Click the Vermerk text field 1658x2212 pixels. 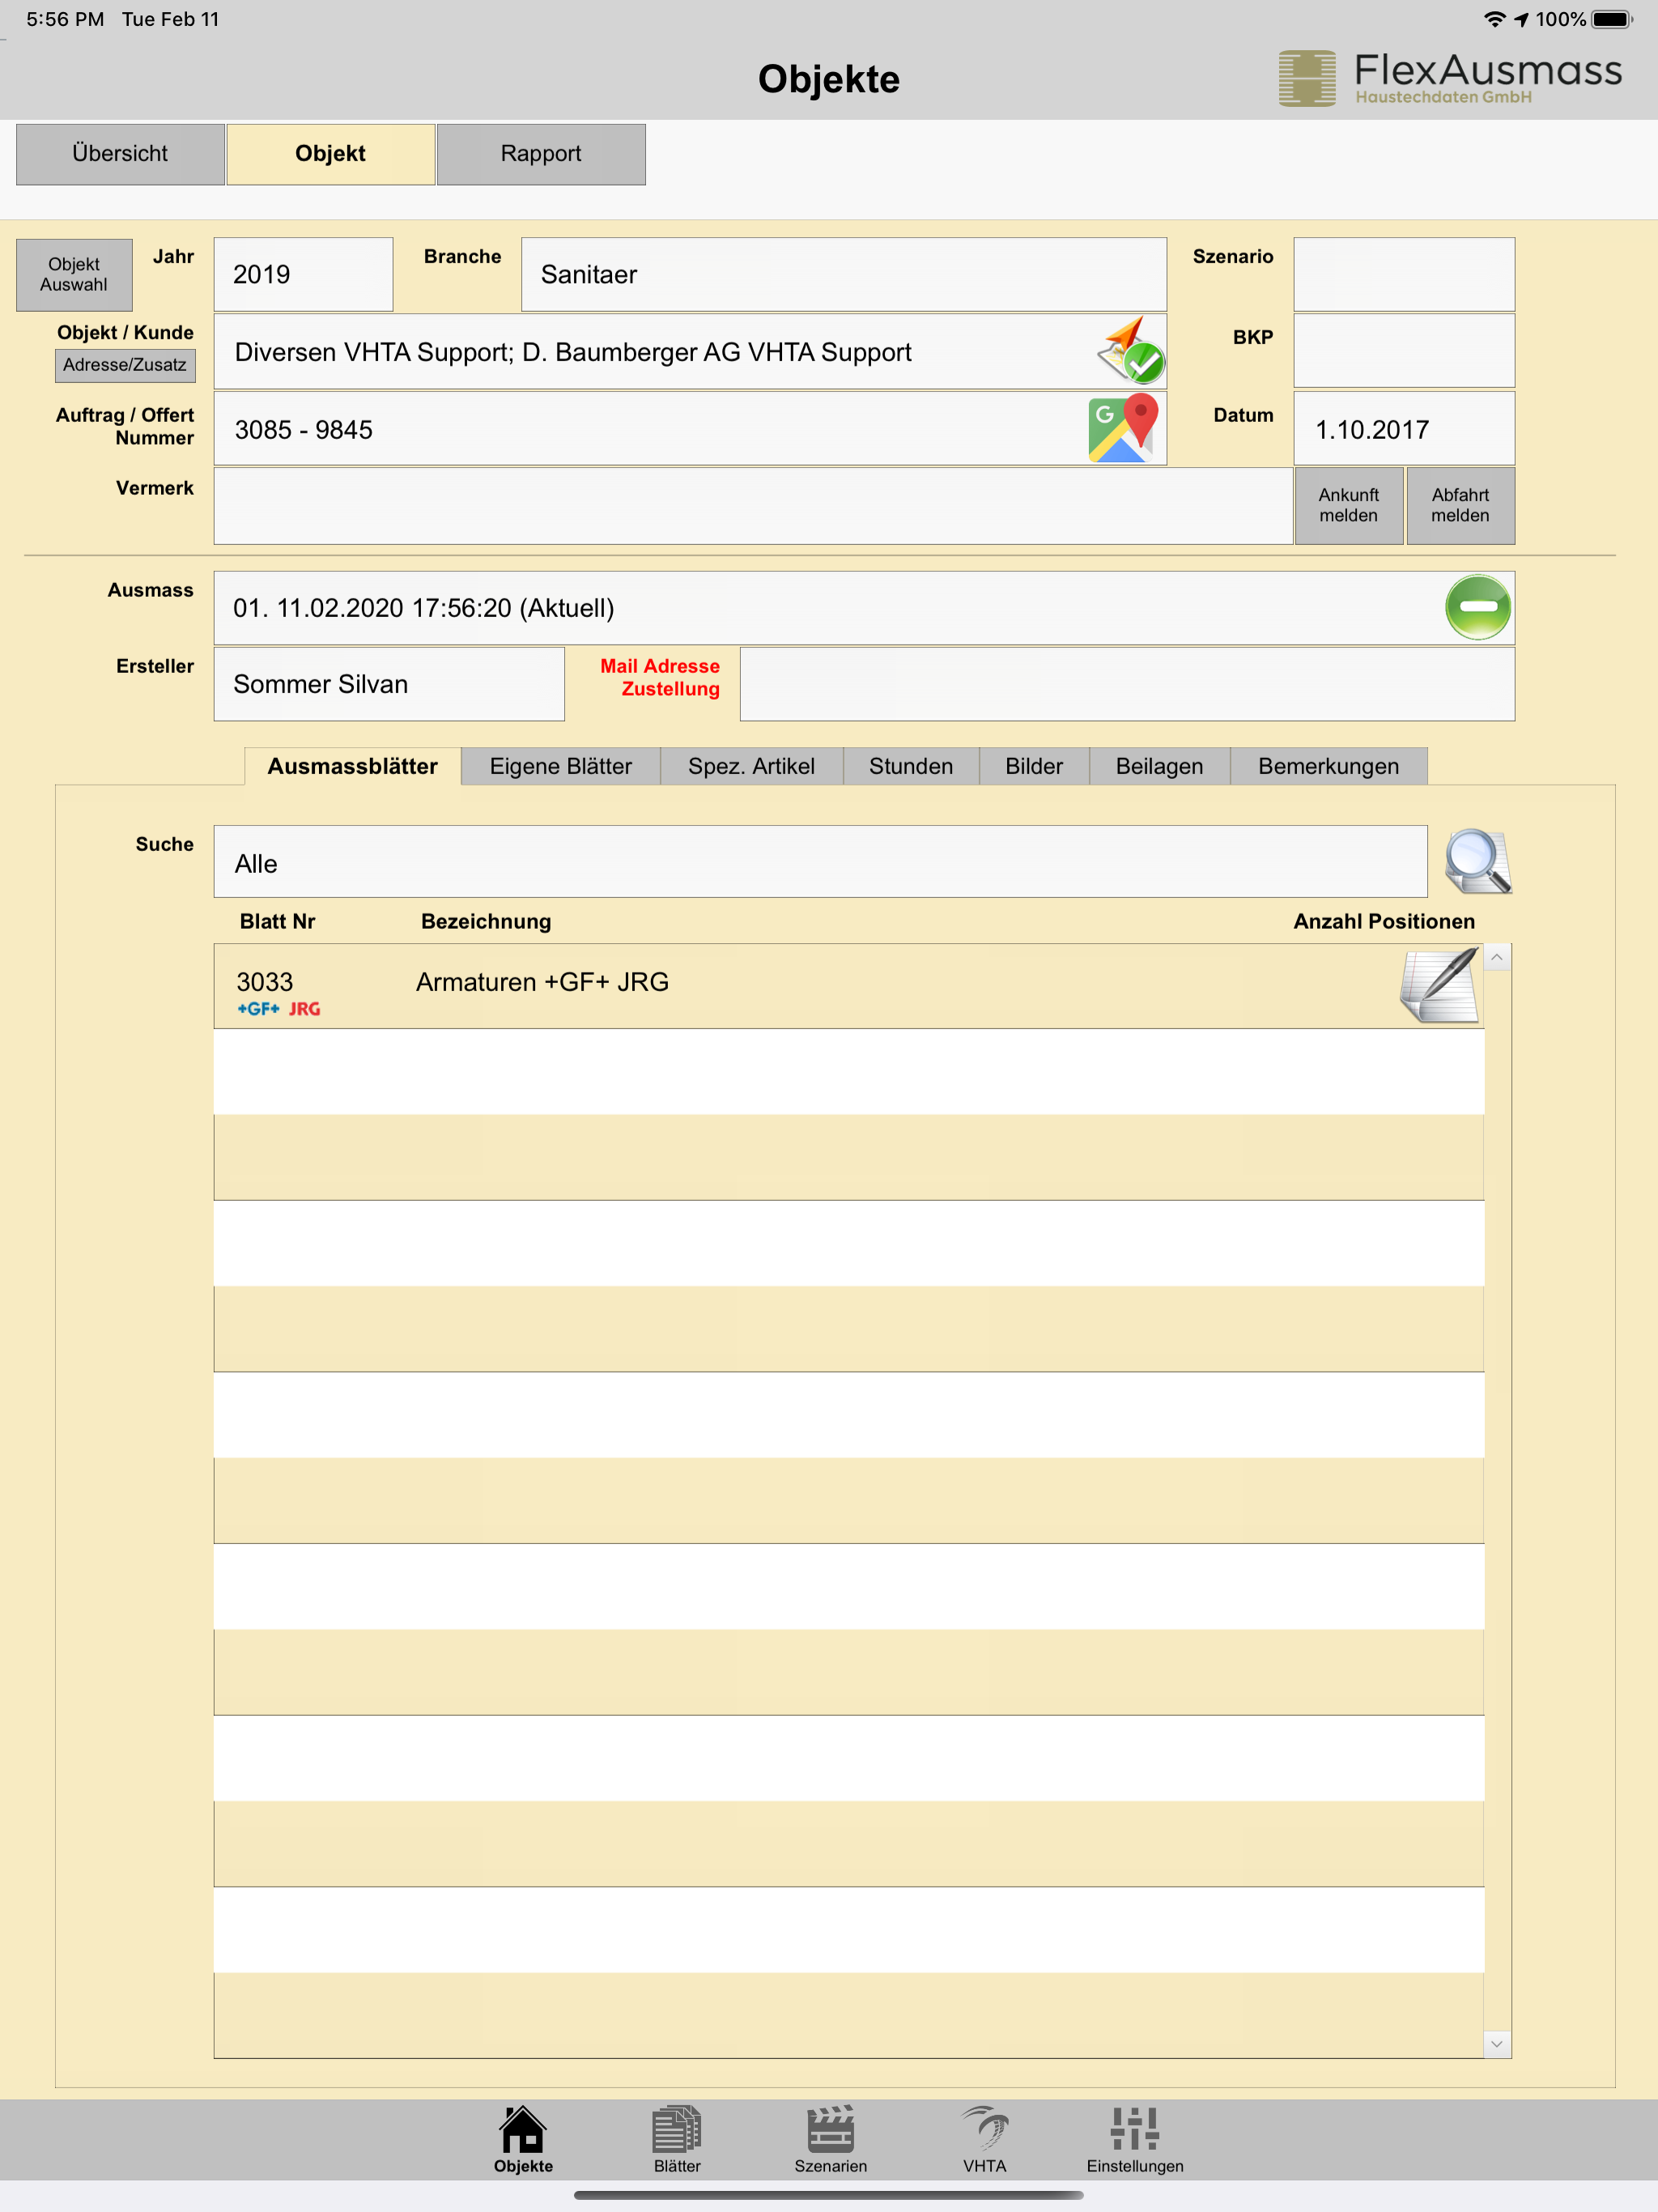click(x=753, y=506)
